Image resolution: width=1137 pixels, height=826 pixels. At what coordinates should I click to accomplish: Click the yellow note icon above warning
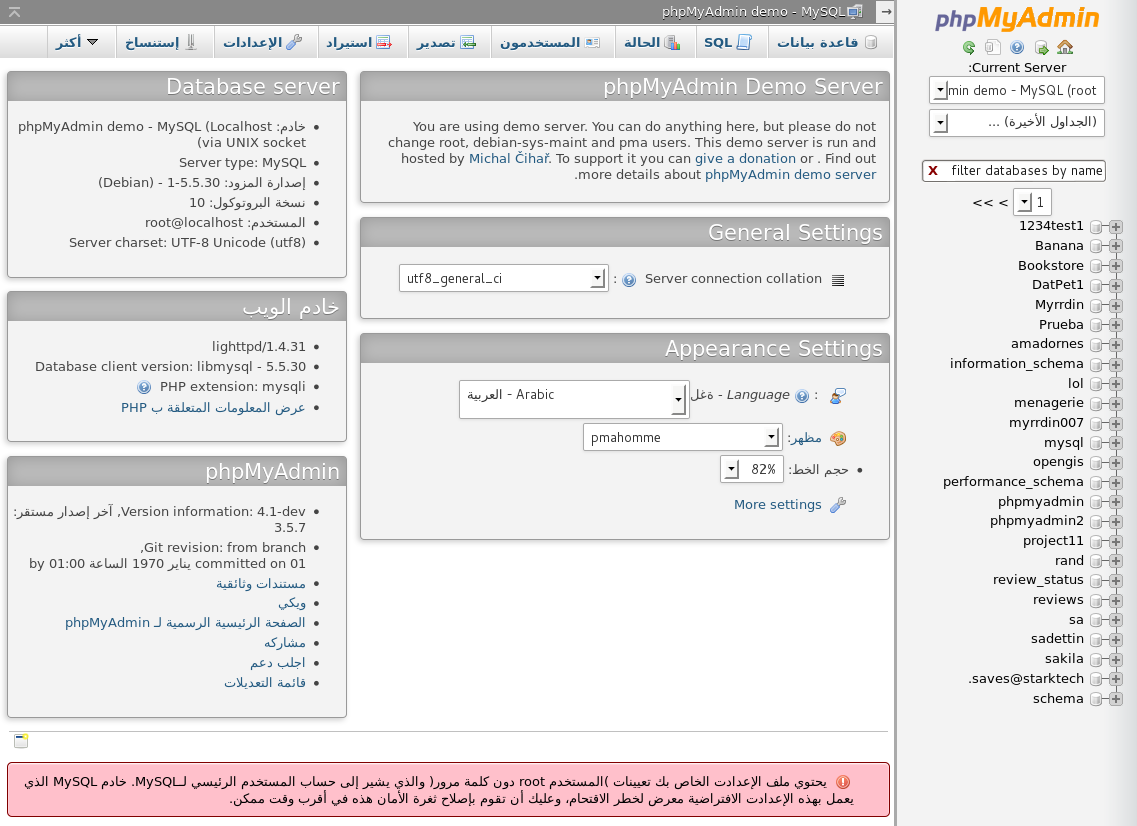click(x=21, y=741)
